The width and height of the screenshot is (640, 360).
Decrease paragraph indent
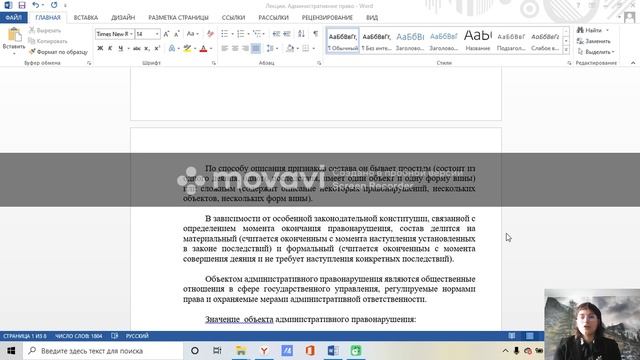(x=276, y=34)
